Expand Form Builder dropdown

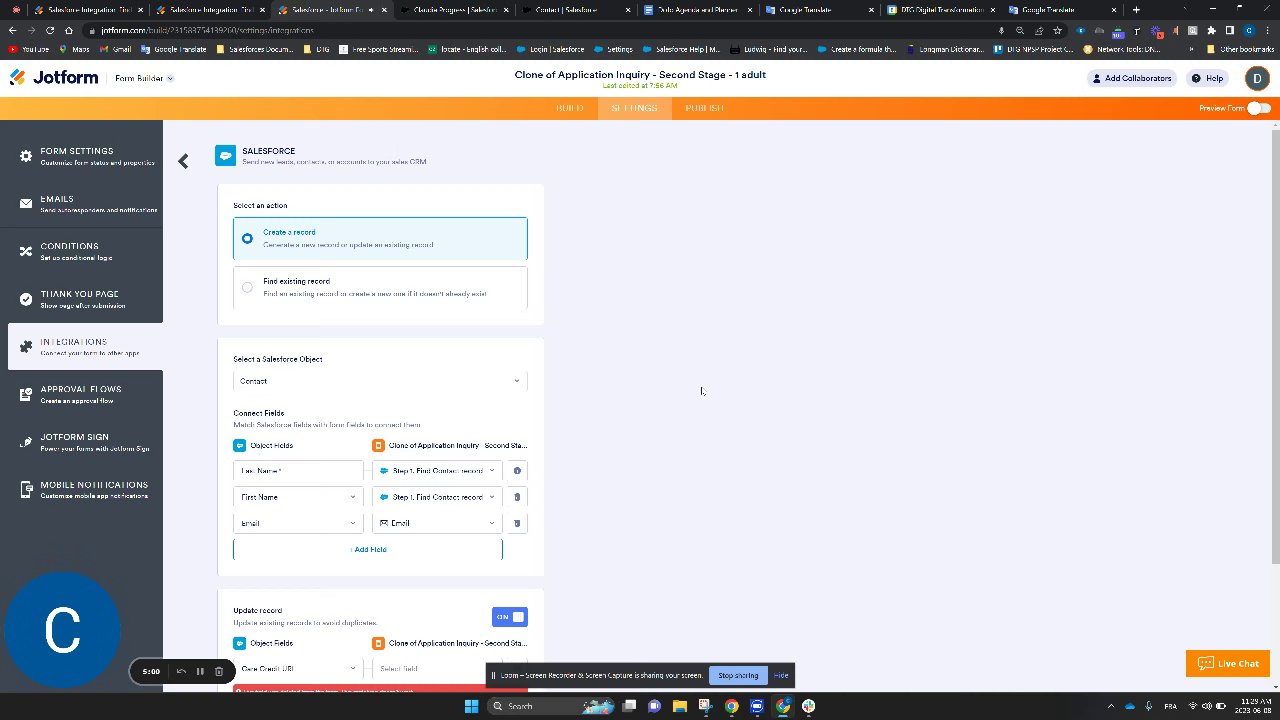click(144, 78)
